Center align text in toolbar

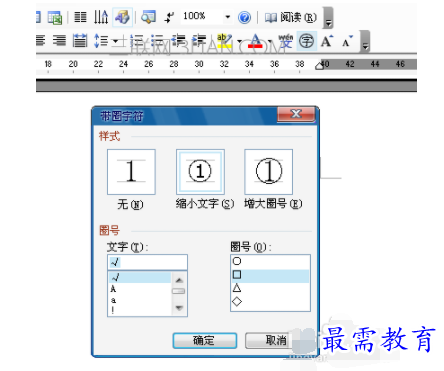pos(40,41)
